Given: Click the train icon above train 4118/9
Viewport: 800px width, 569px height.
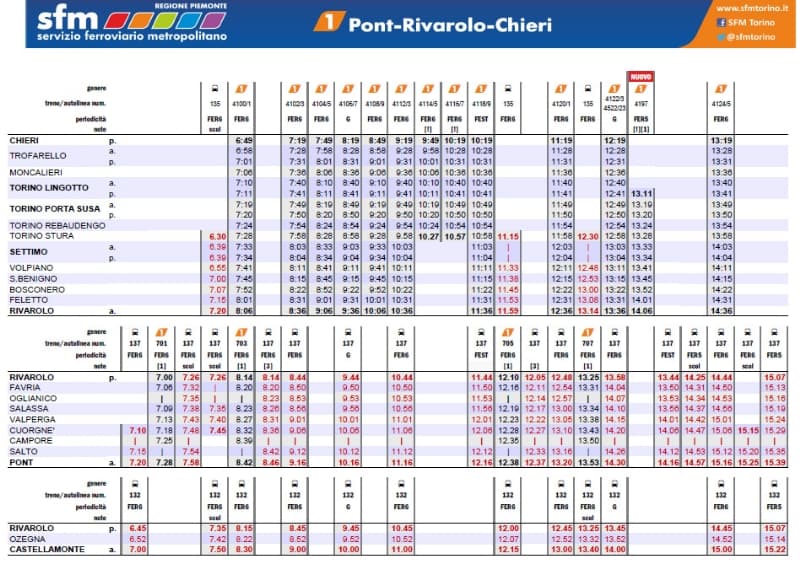Looking at the screenshot, I should pyautogui.click(x=480, y=88).
